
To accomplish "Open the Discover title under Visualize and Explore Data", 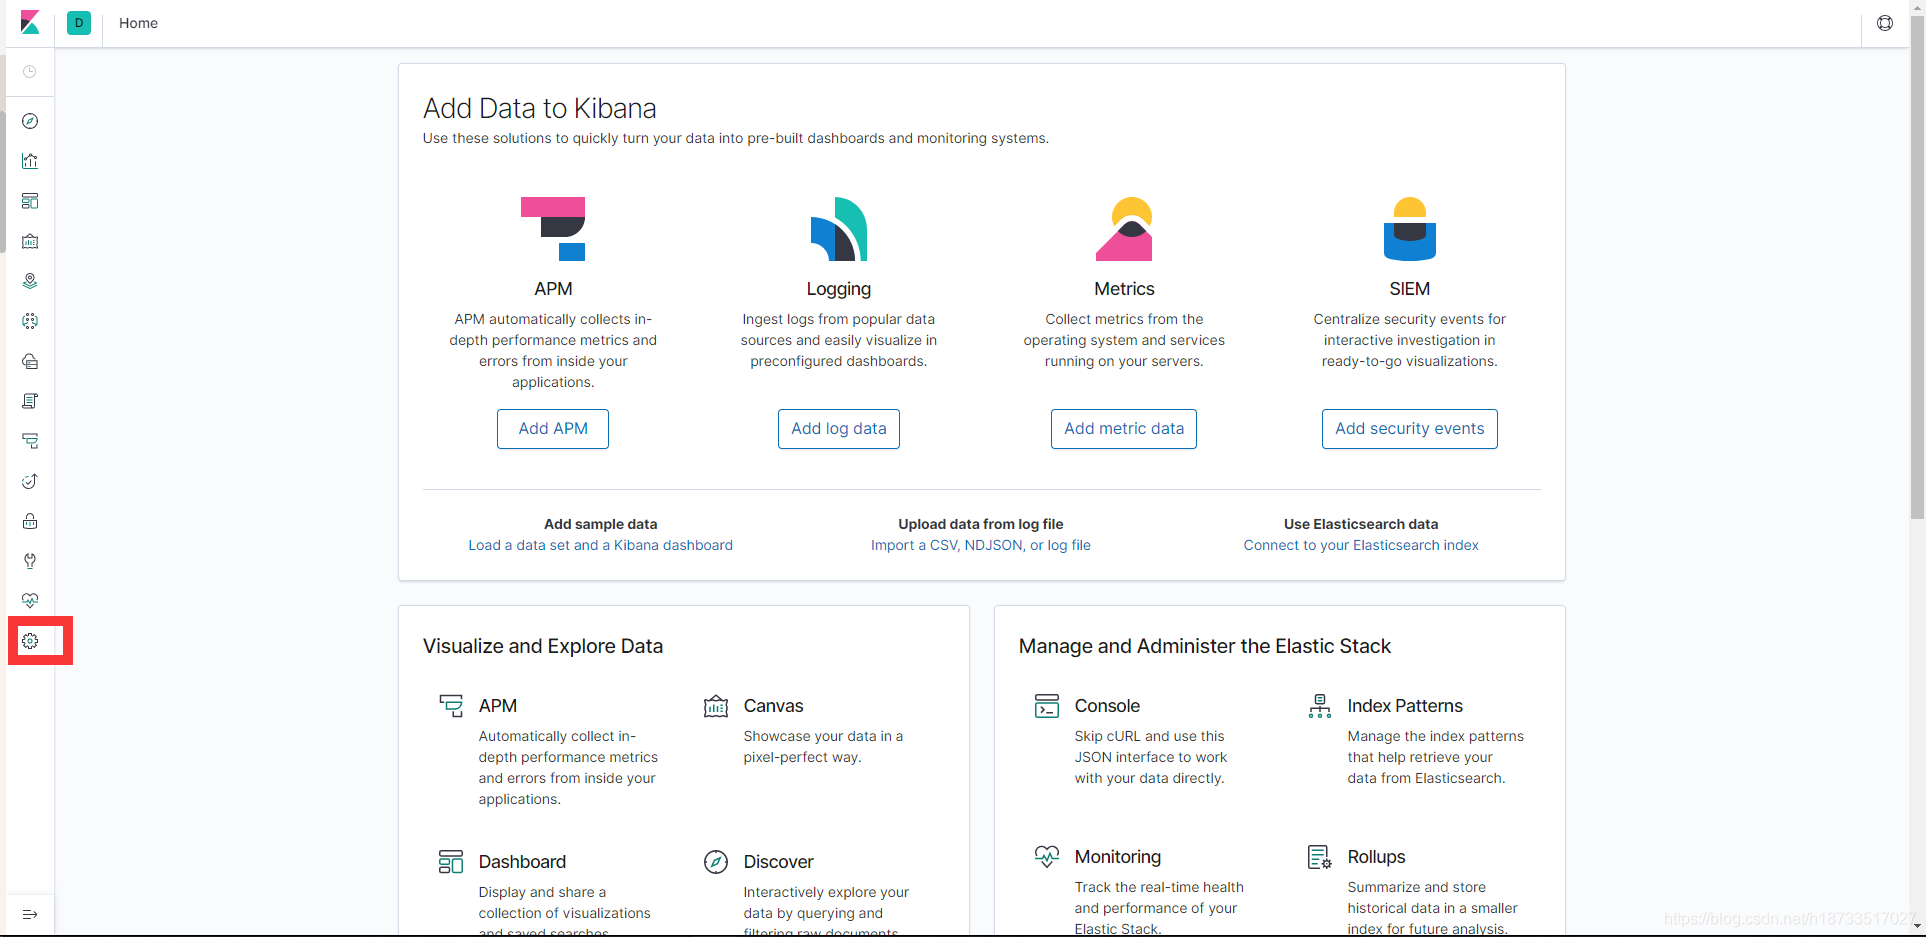I will point(778,862).
